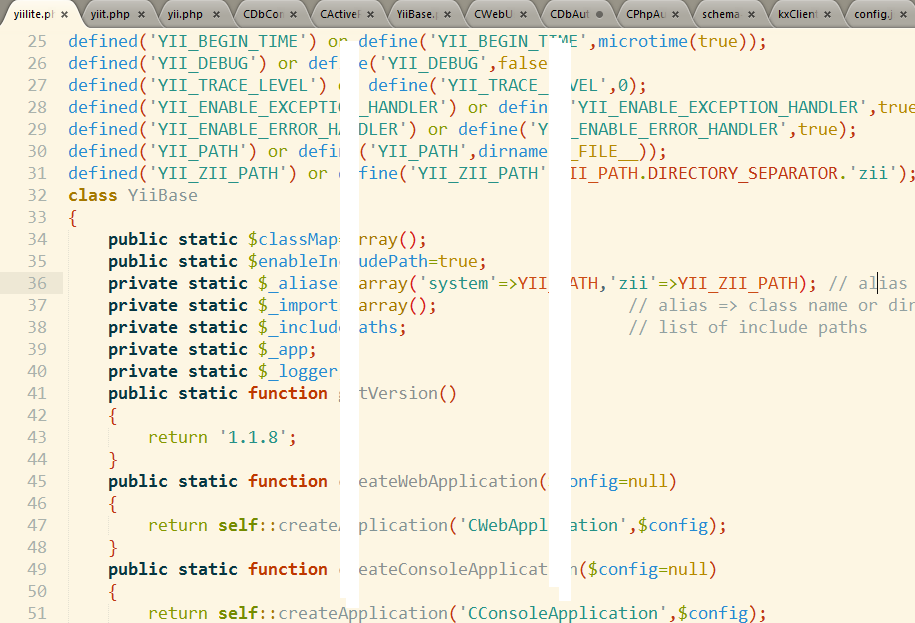Viewport: 915px width, 623px height.
Task: Close the CDbCon tab
Action: (x=294, y=15)
